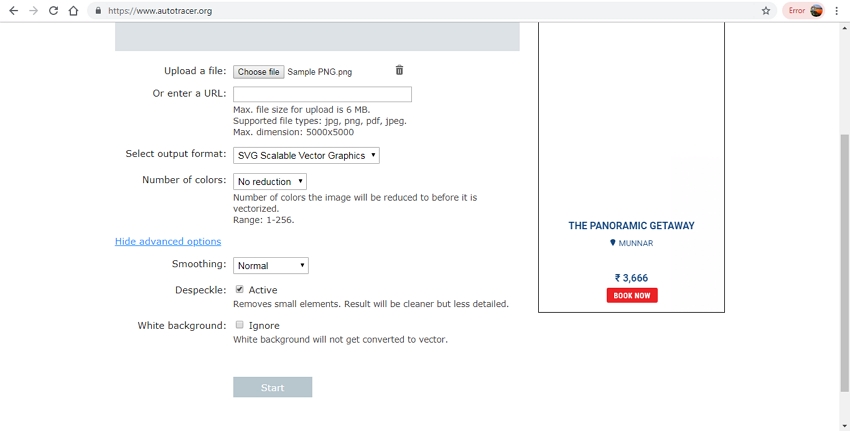
Task: Click the BOOK NOW ad button
Action: 632,295
